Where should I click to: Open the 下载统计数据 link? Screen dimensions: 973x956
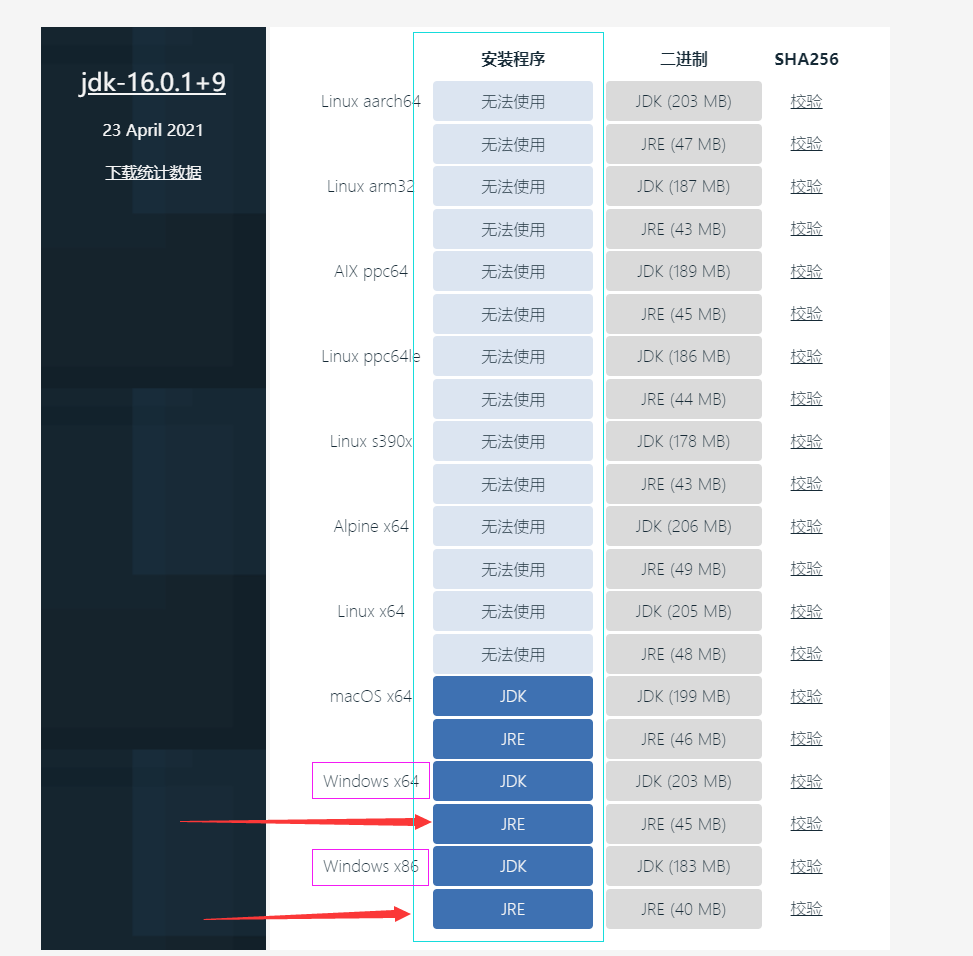pos(153,172)
